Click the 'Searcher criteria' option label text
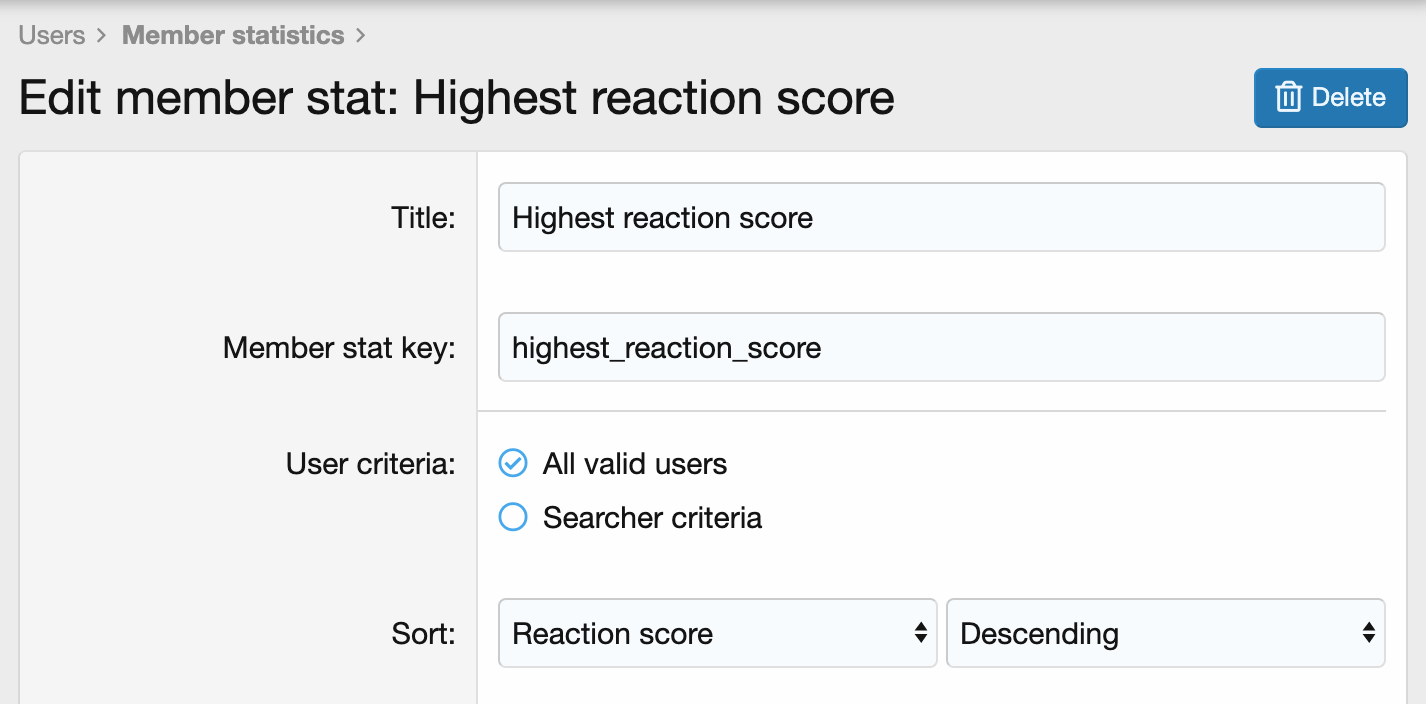The height and width of the screenshot is (704, 1426). [x=652, y=518]
